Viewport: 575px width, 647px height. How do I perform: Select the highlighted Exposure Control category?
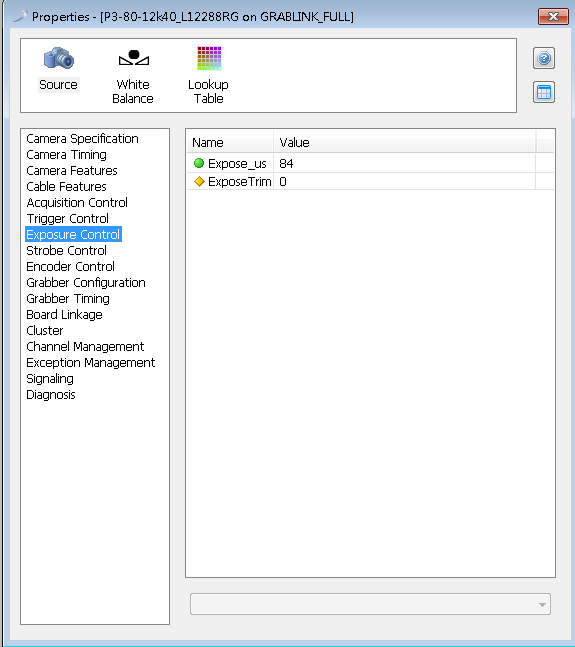73,234
